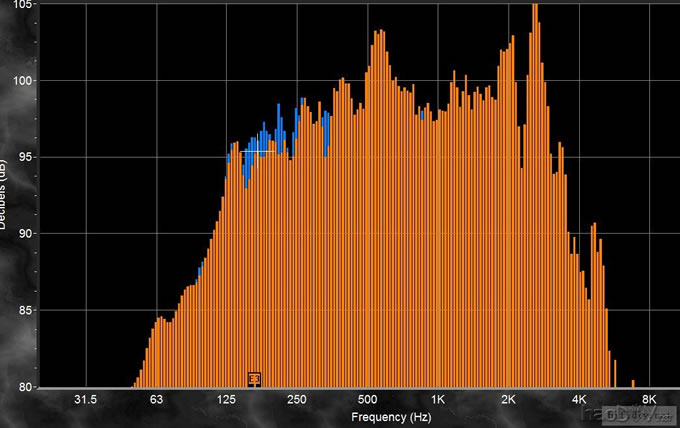Click the 90 decibel axis label
This screenshot has height=428, width=680.
24,233
